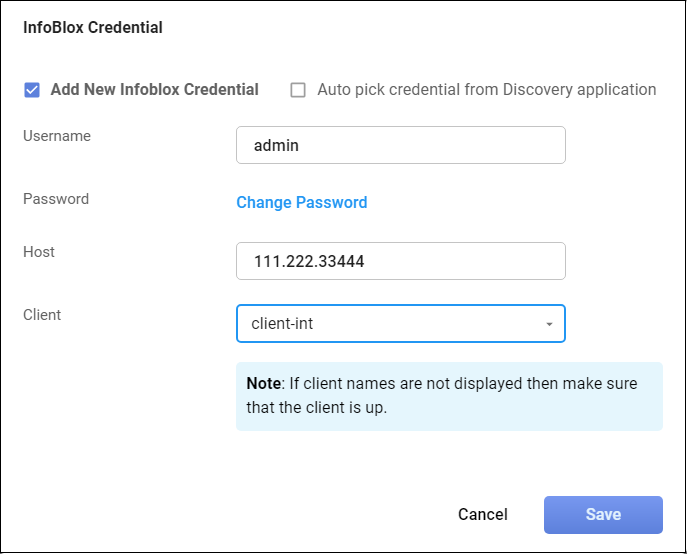
Task: Click the Username field label
Action: coord(57,136)
